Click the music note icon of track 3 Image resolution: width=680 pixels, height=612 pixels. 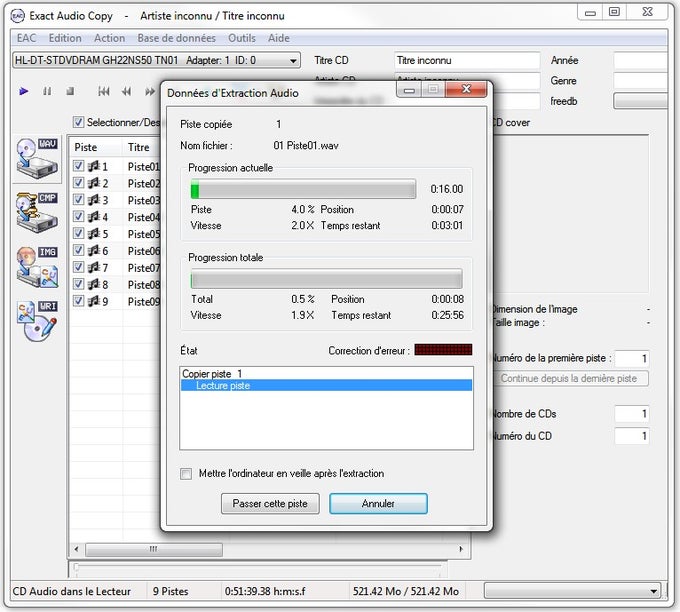(93, 200)
